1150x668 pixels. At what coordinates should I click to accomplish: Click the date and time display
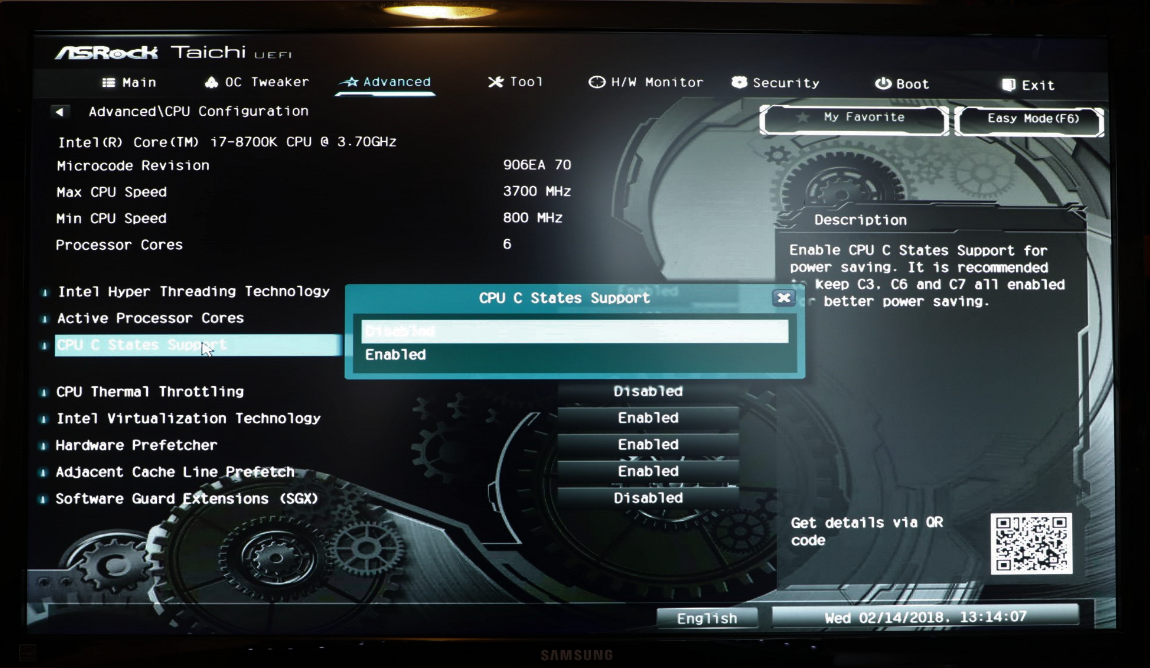pyautogui.click(x=925, y=617)
